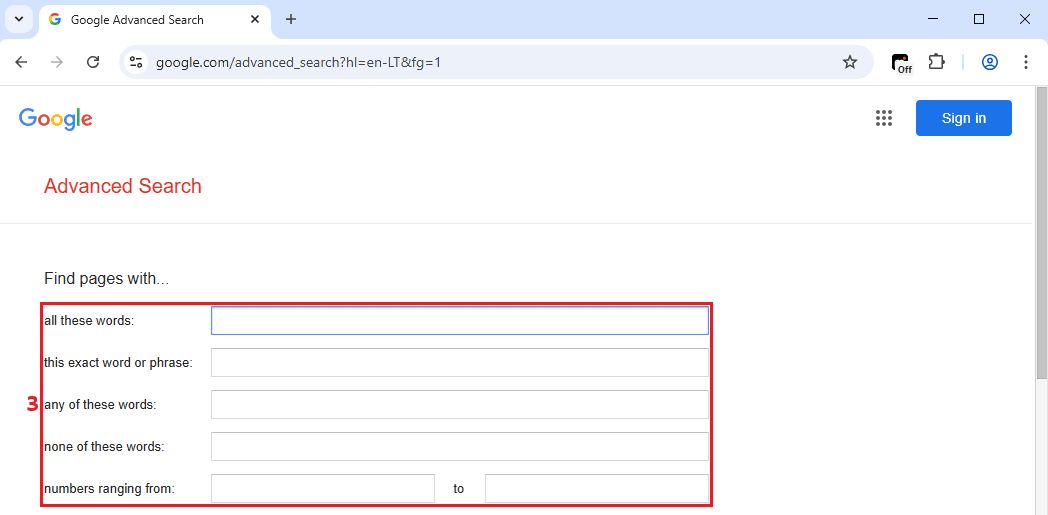The height and width of the screenshot is (515, 1048).
Task: Expand the tab search dropdown arrow
Action: coord(18,19)
